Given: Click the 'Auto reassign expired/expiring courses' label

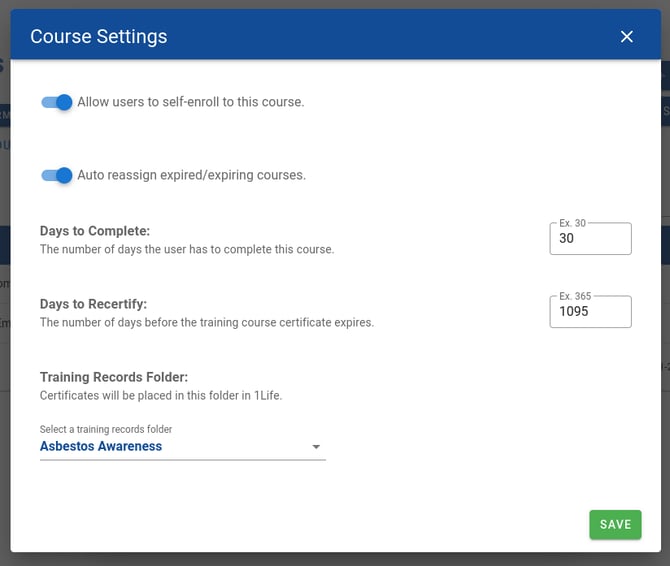Looking at the screenshot, I should (x=191, y=175).
